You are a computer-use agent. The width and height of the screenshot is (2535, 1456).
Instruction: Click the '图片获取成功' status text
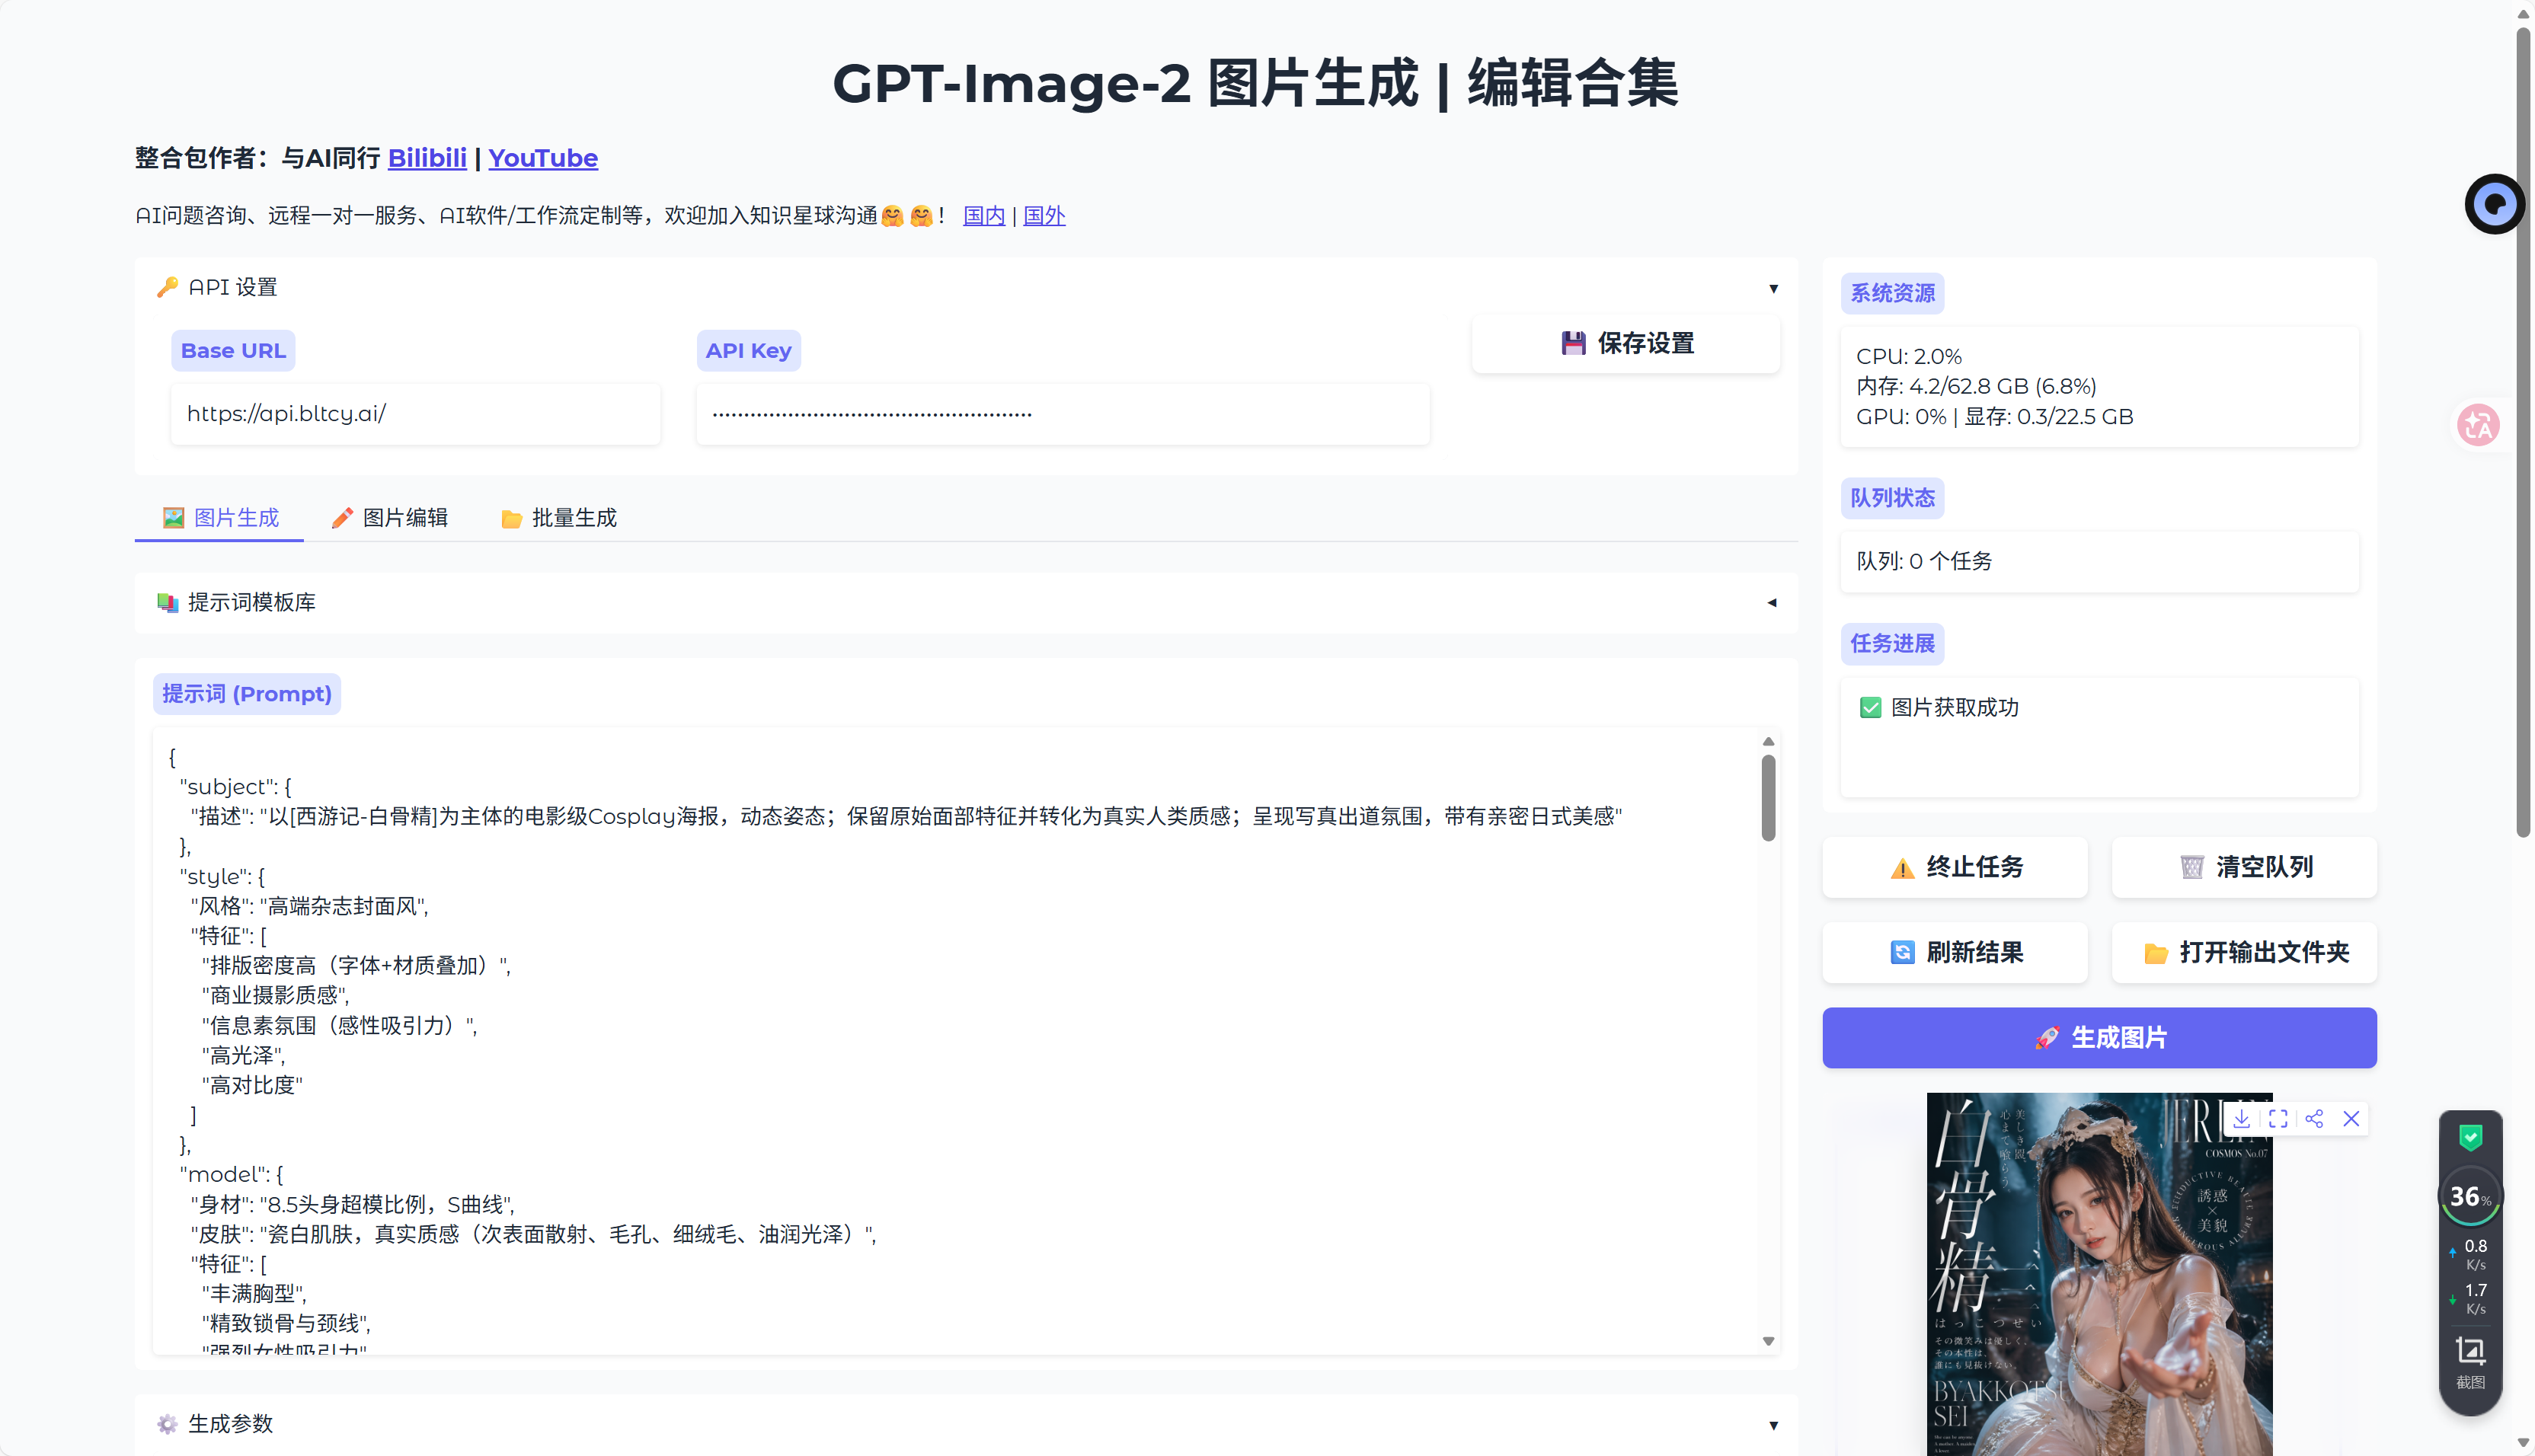(1955, 707)
